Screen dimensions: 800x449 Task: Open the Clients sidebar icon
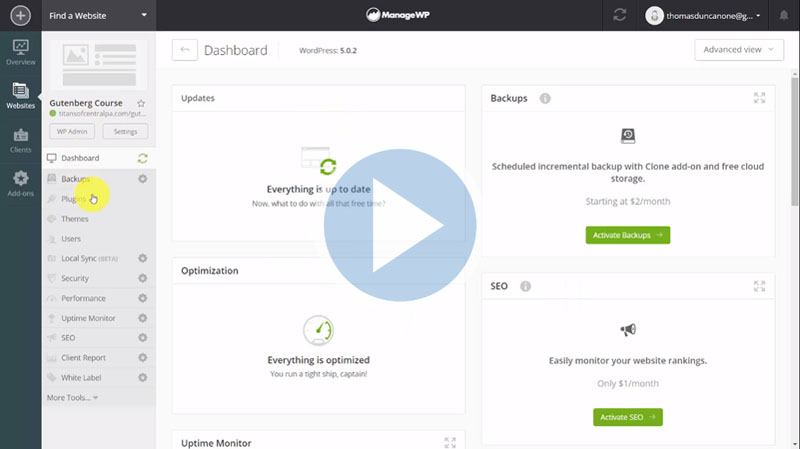(20, 139)
